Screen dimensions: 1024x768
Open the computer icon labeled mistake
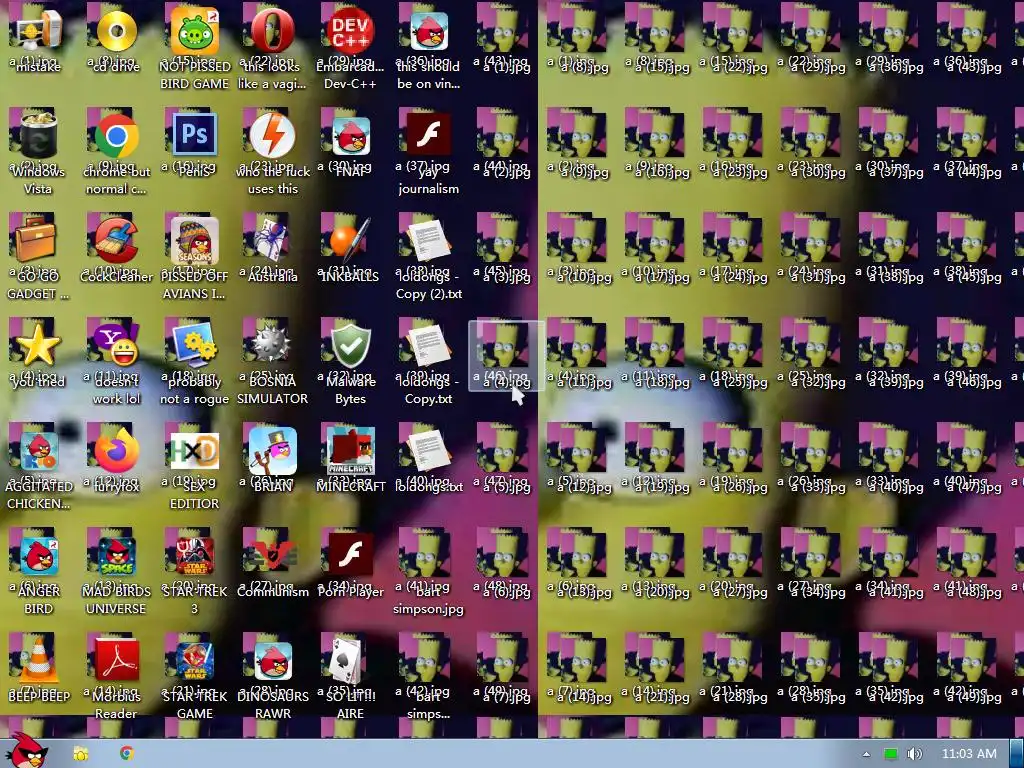coord(38,31)
